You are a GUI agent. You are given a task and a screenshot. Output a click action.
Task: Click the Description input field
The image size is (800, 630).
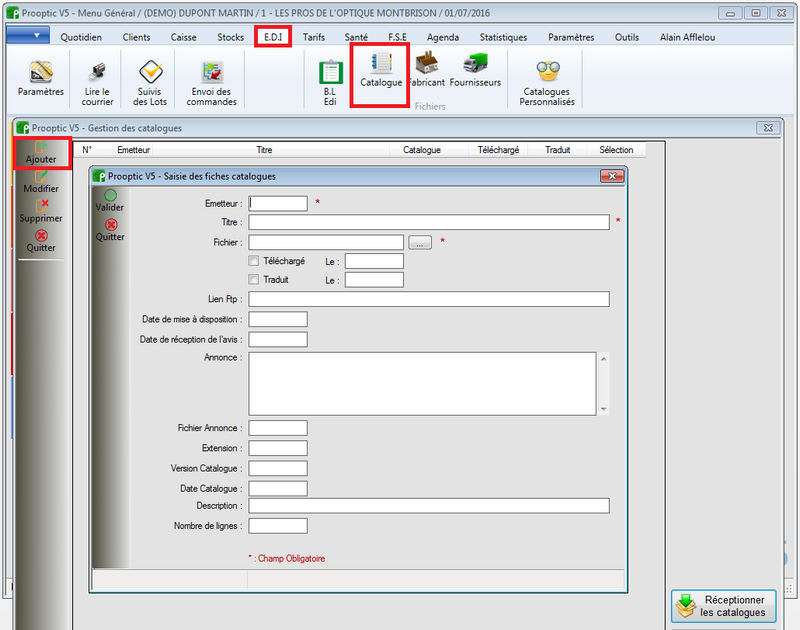pyautogui.click(x=429, y=506)
